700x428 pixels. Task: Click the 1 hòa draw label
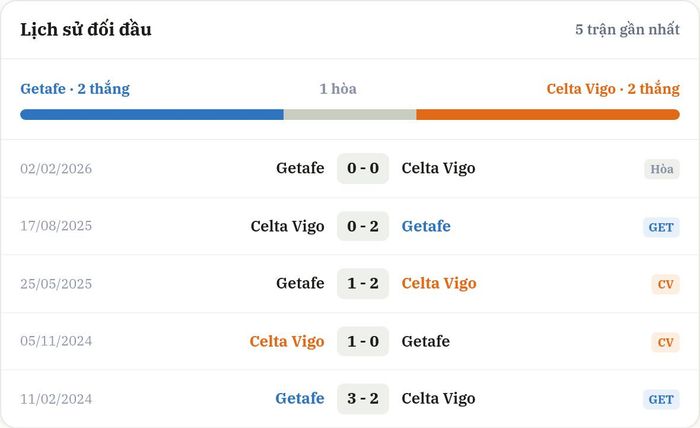coord(338,89)
